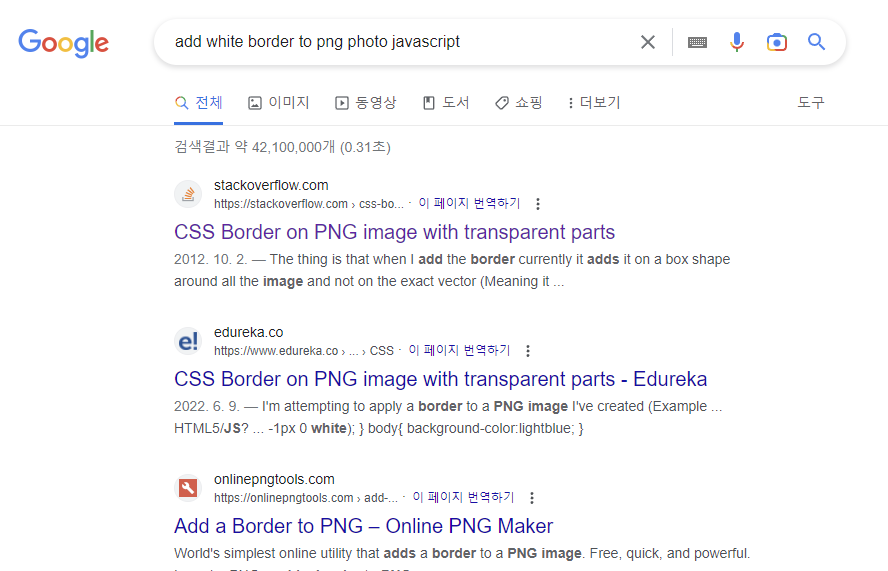
Task: Expand the 더보기 menu
Action: click(x=594, y=103)
